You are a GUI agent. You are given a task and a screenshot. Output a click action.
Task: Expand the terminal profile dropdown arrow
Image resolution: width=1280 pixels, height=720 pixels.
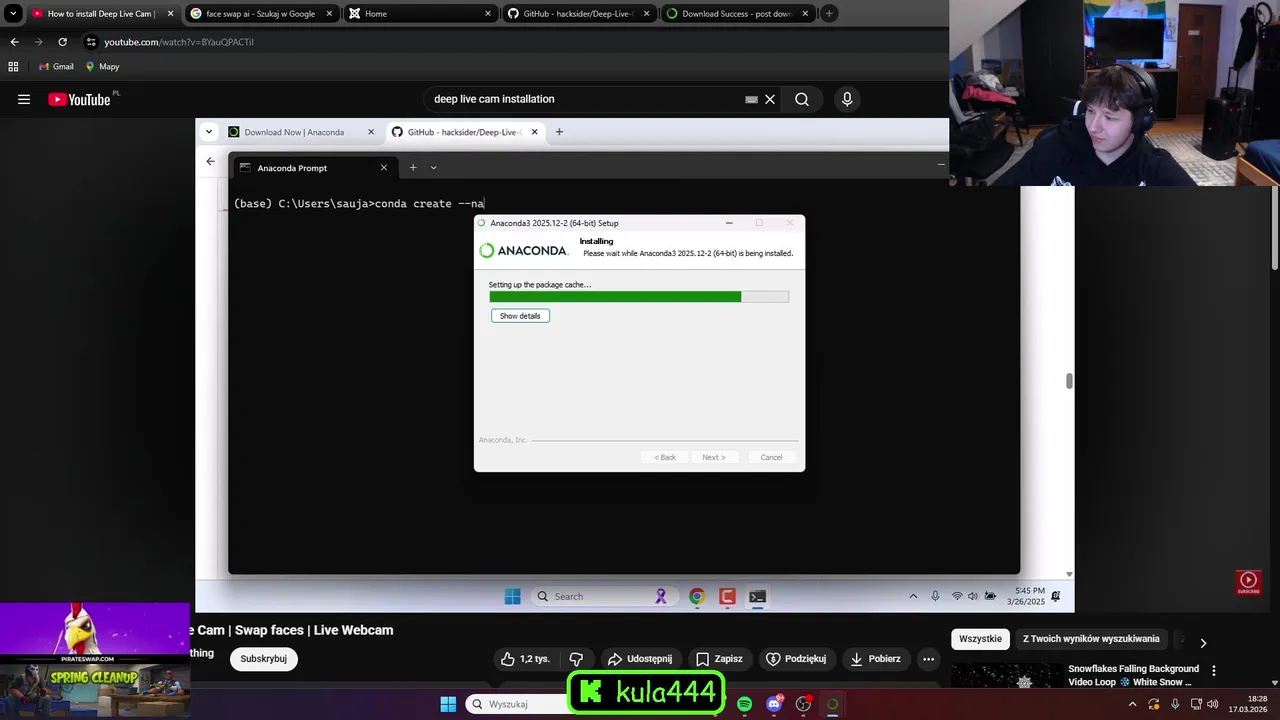(433, 168)
